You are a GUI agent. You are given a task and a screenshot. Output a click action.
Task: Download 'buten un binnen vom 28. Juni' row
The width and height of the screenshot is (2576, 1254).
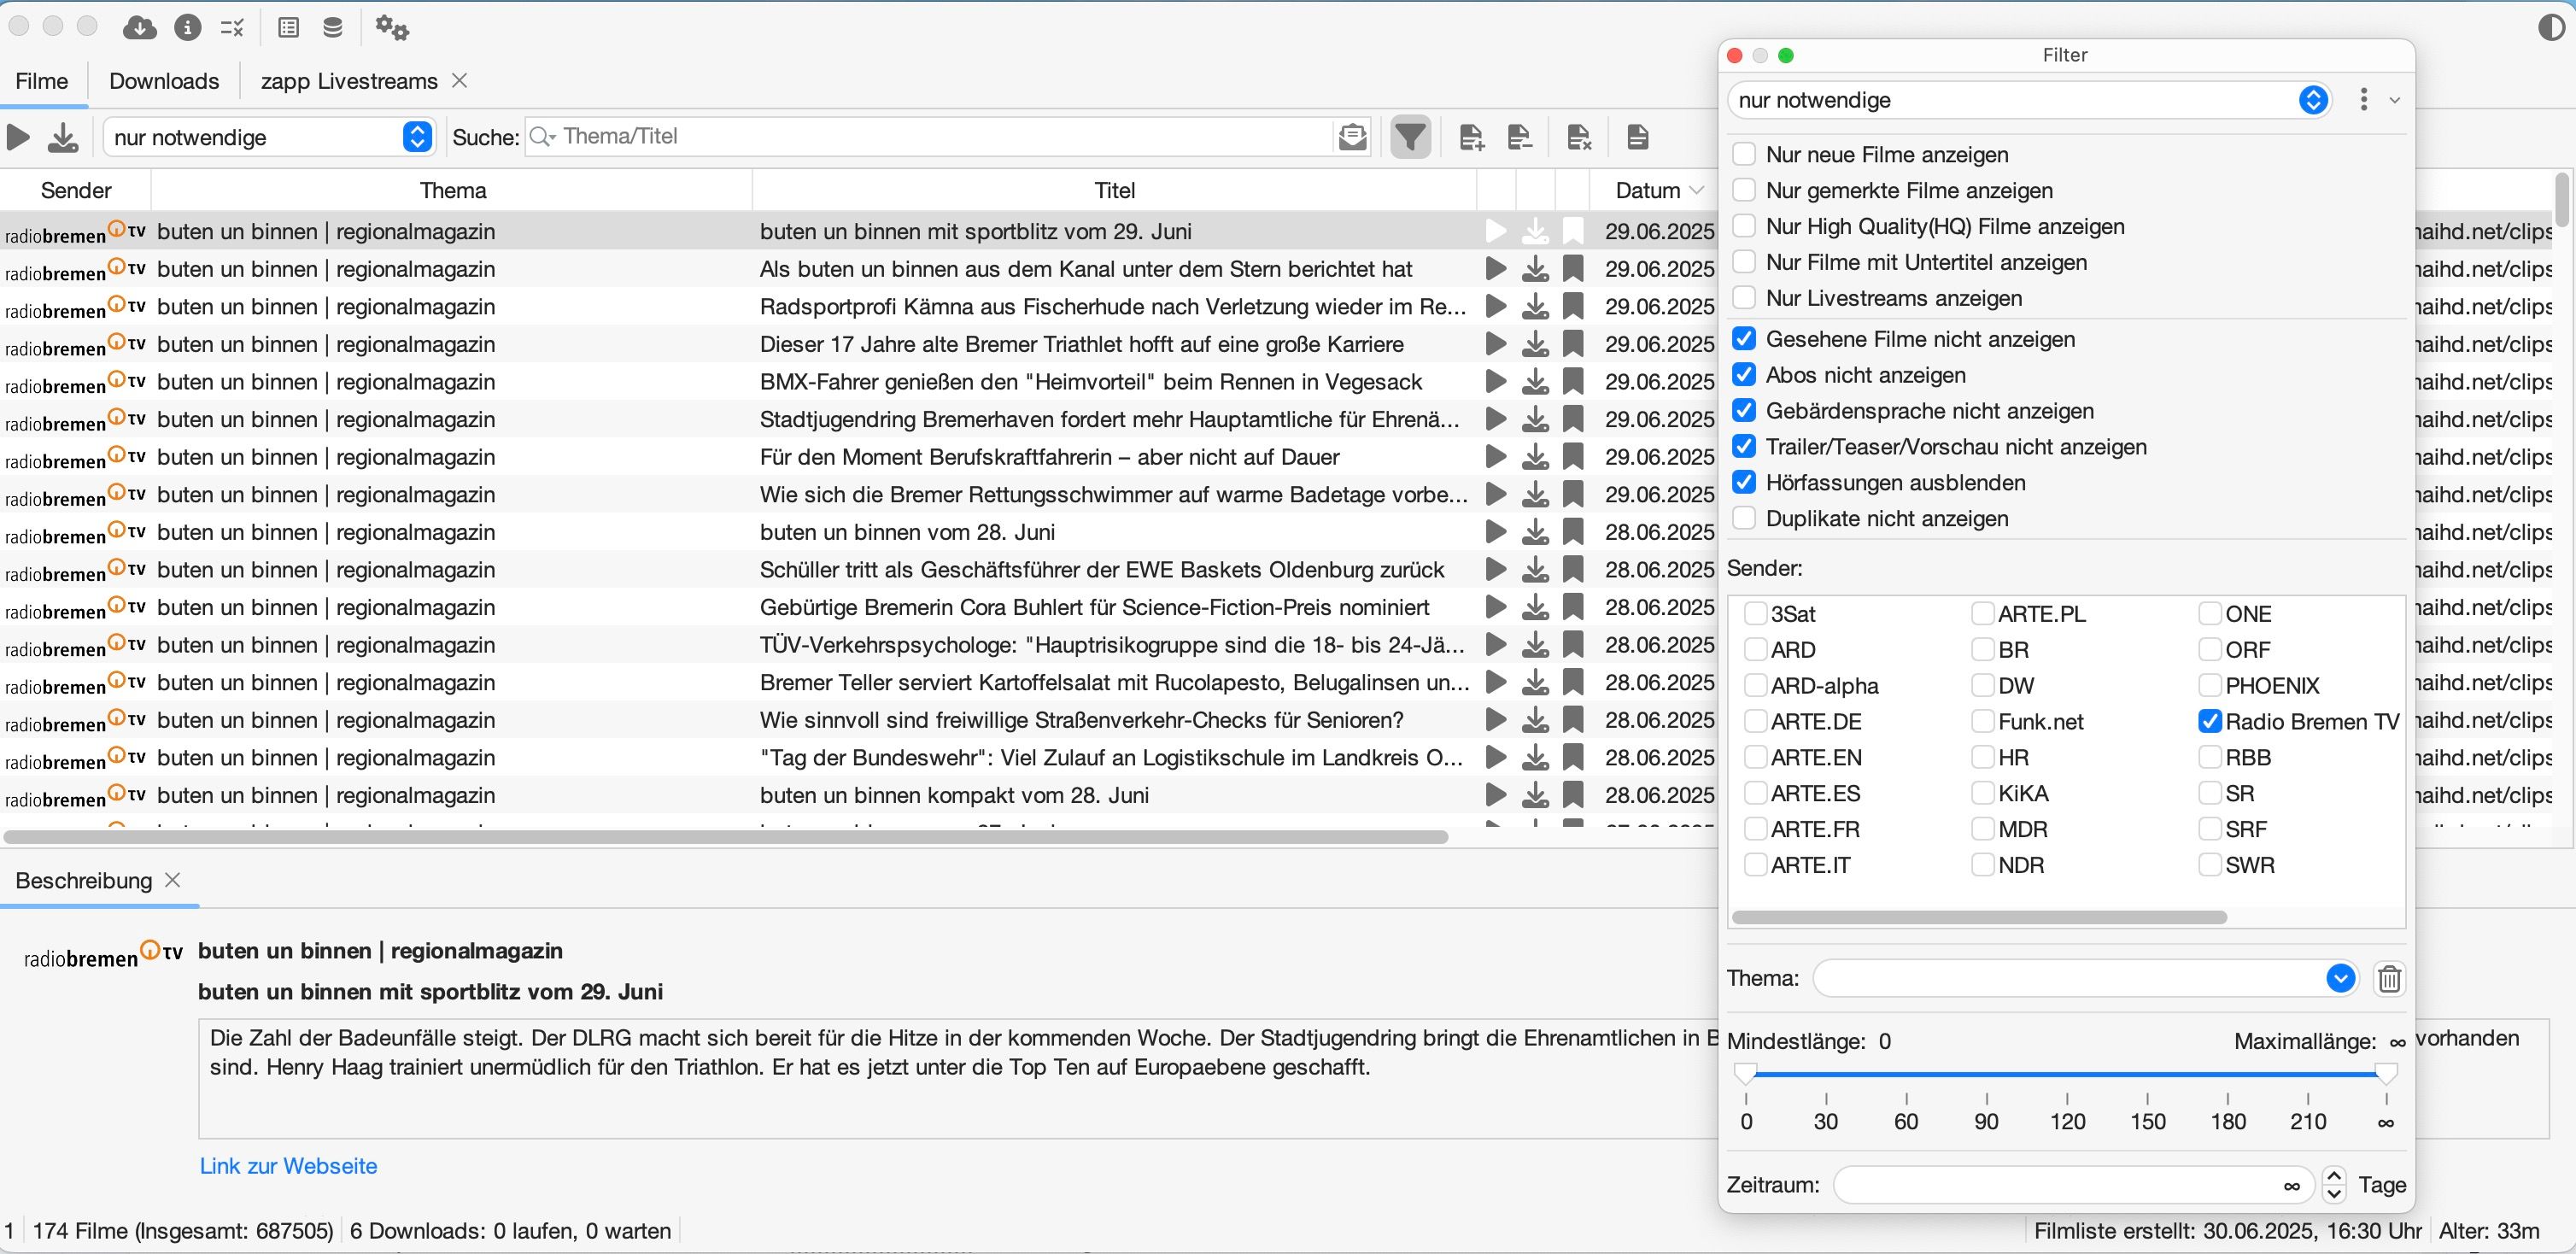(1535, 532)
